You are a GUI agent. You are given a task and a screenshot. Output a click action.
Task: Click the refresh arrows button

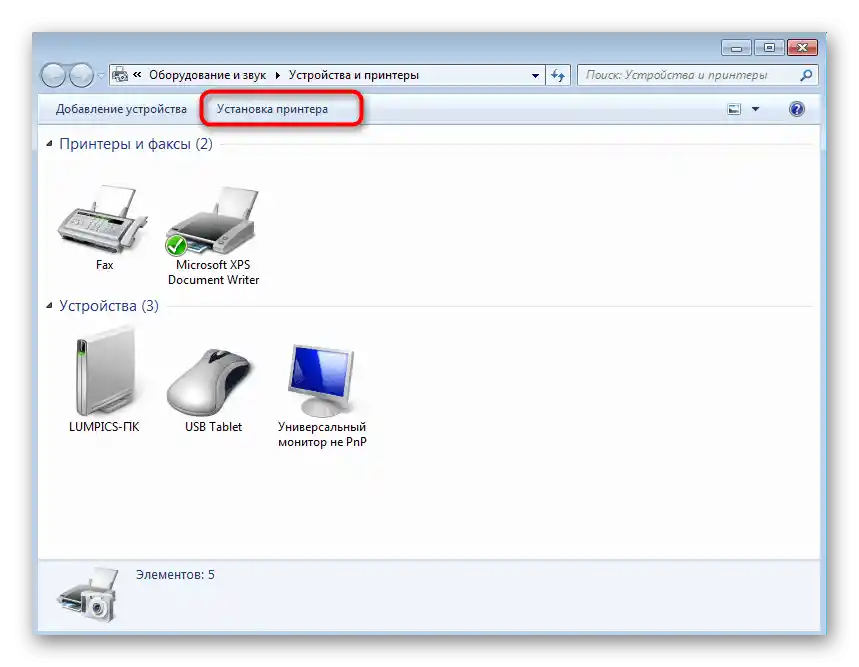pyautogui.click(x=558, y=75)
